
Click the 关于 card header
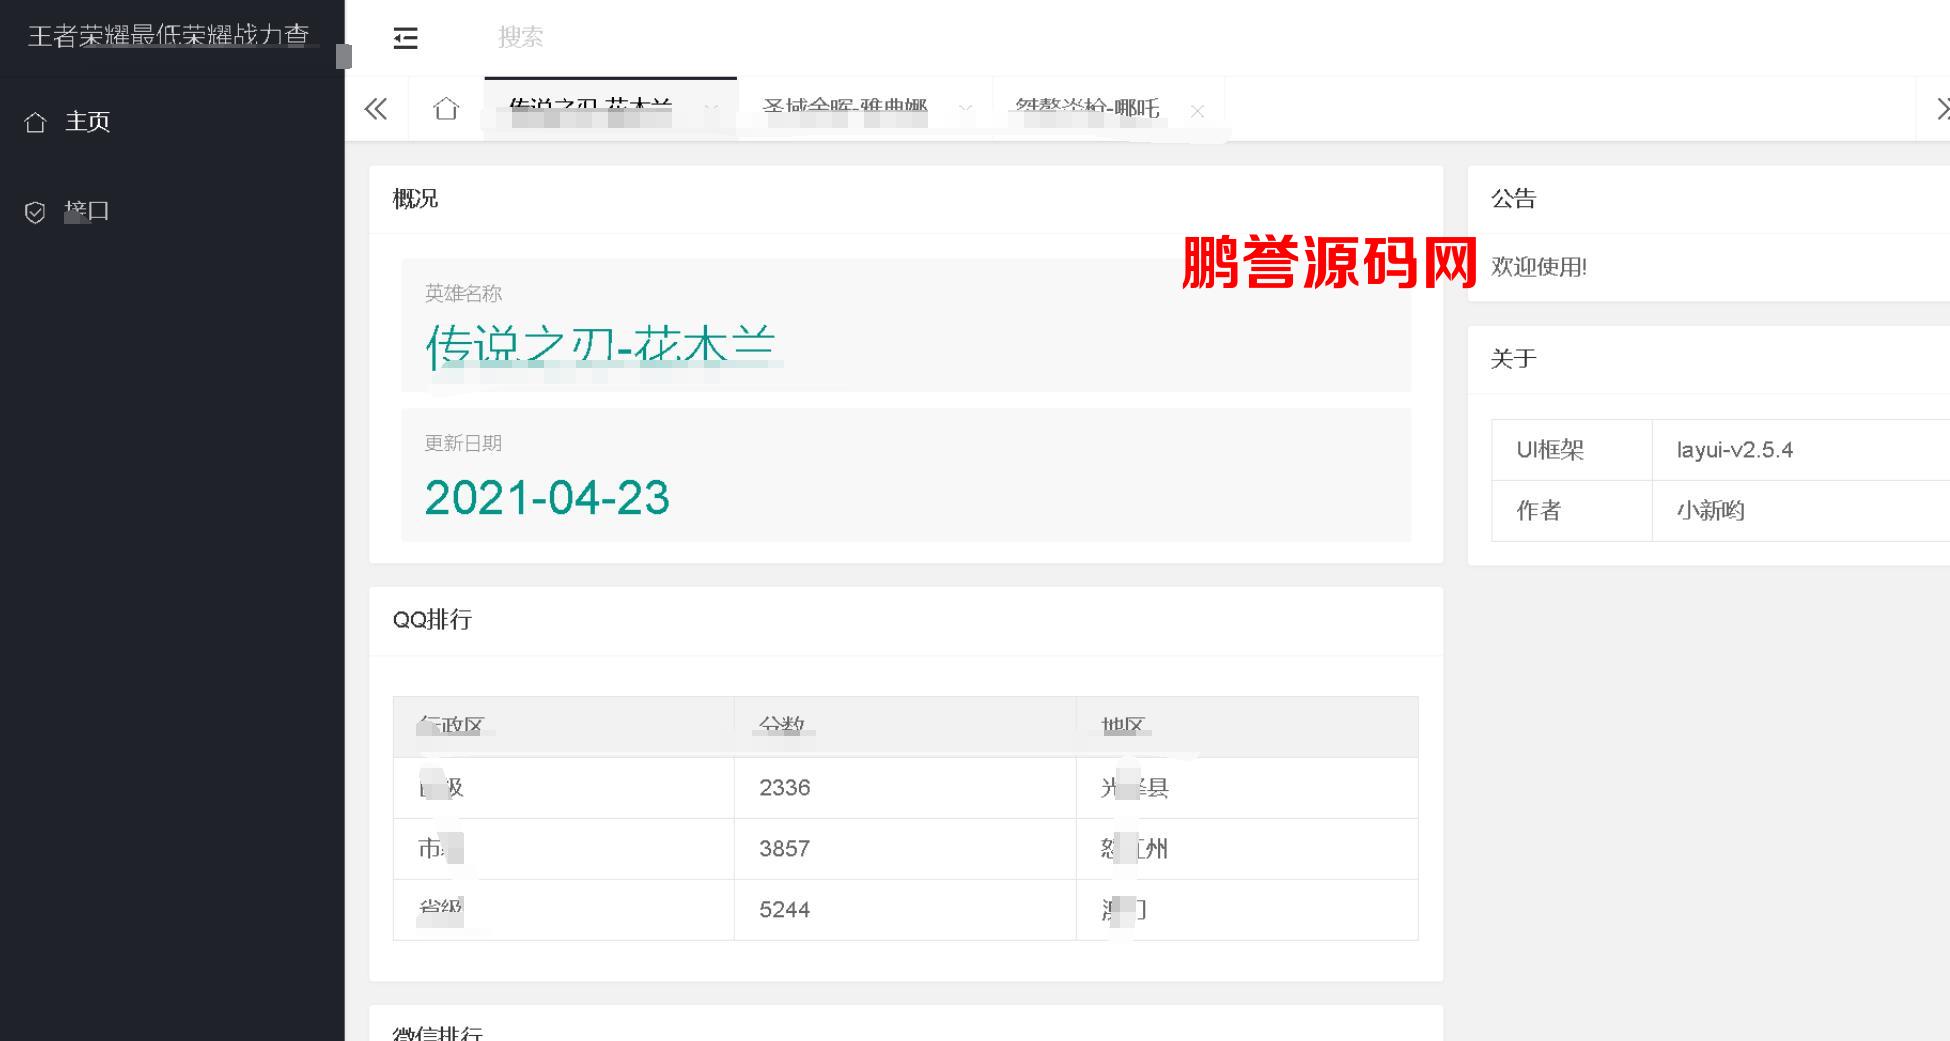tap(1709, 359)
